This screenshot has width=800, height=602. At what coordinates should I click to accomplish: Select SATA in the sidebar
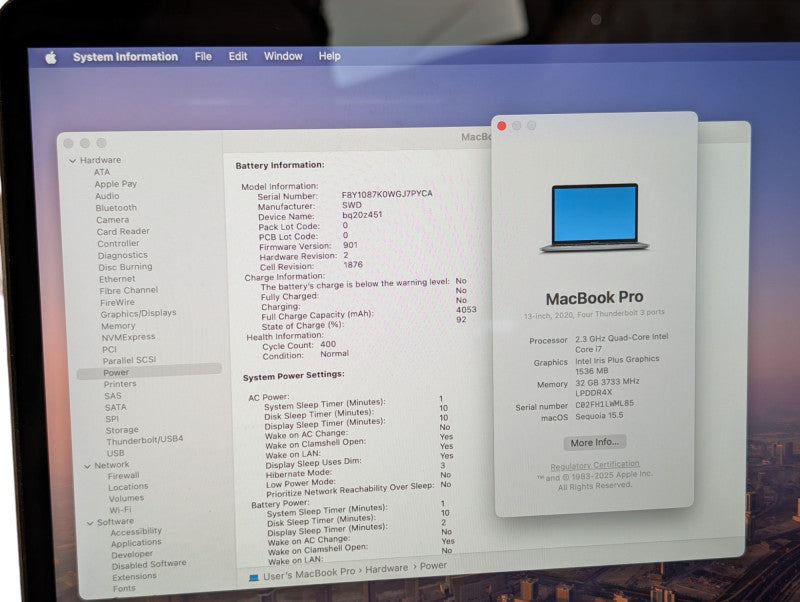tap(115, 408)
